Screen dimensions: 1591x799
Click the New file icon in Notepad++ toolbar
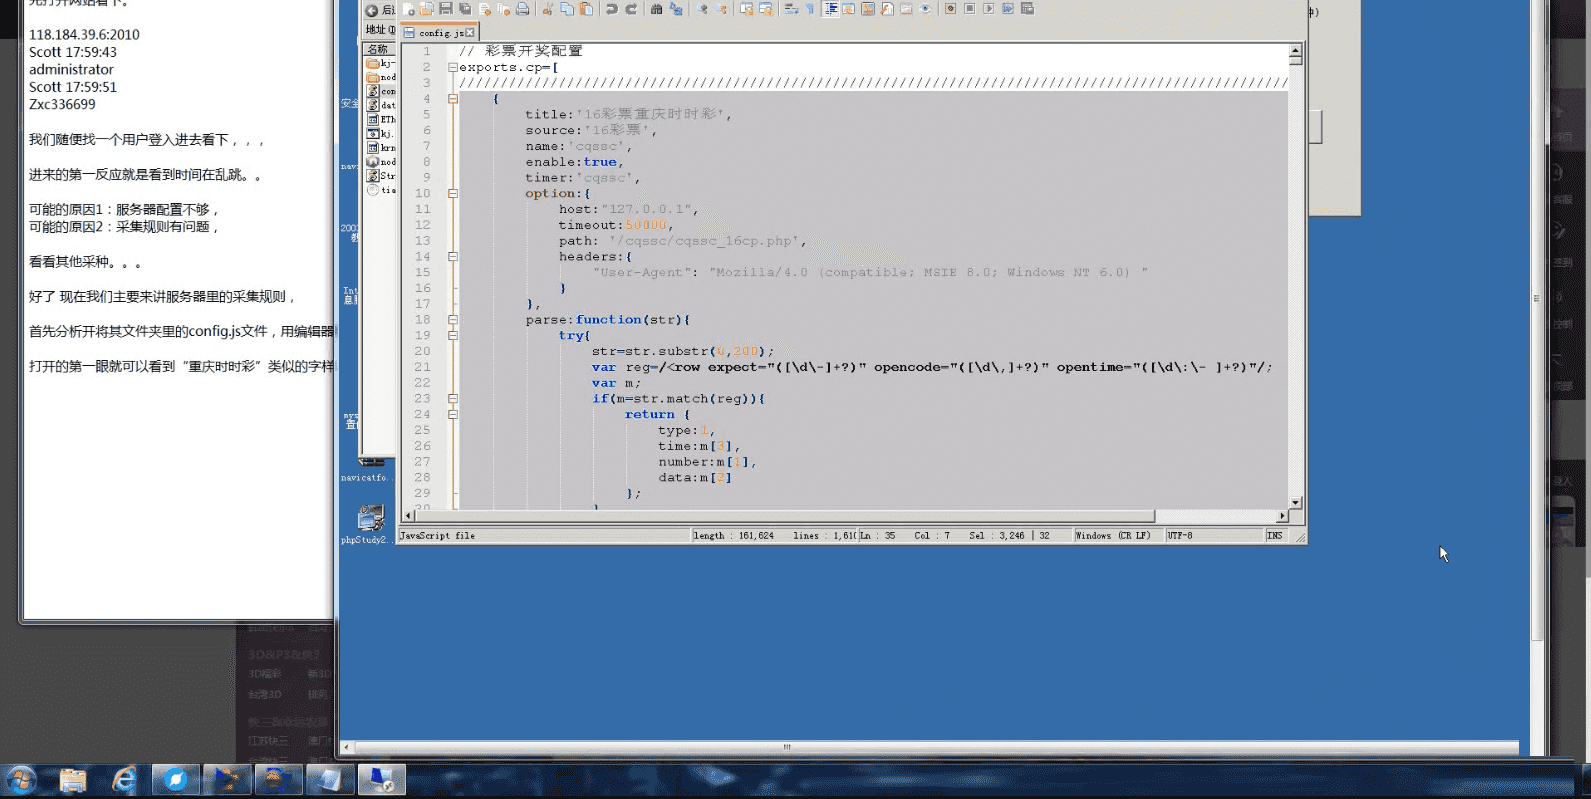tap(408, 9)
